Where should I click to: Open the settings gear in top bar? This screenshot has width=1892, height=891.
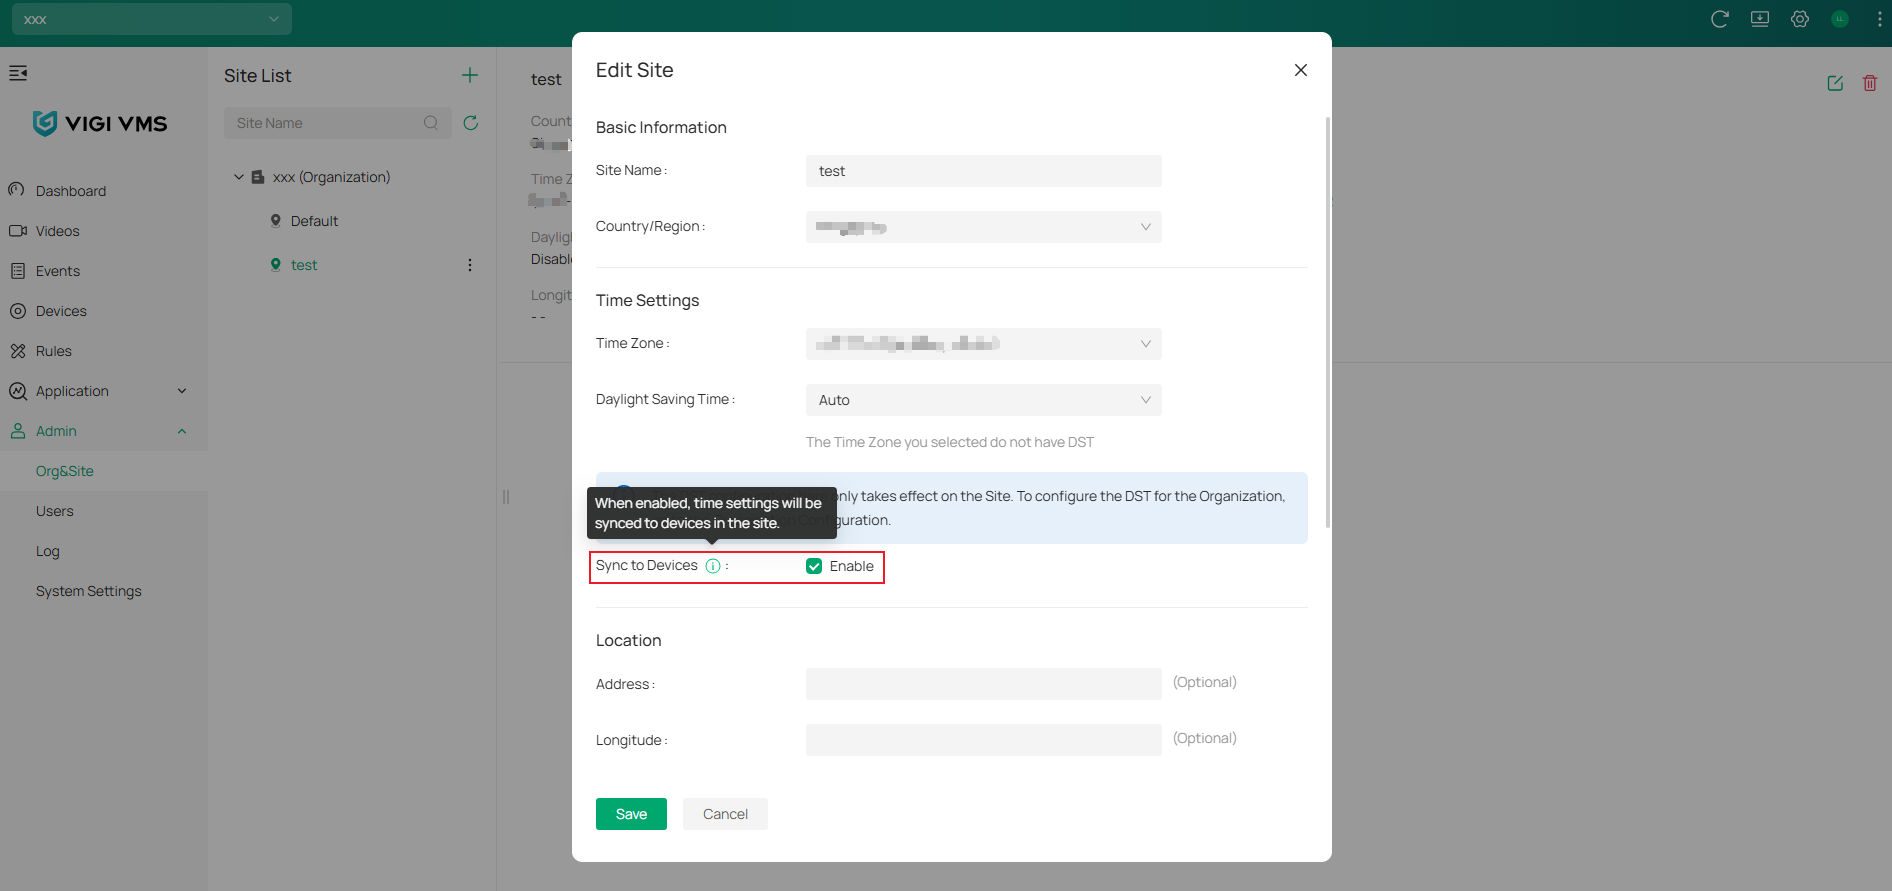(x=1800, y=19)
